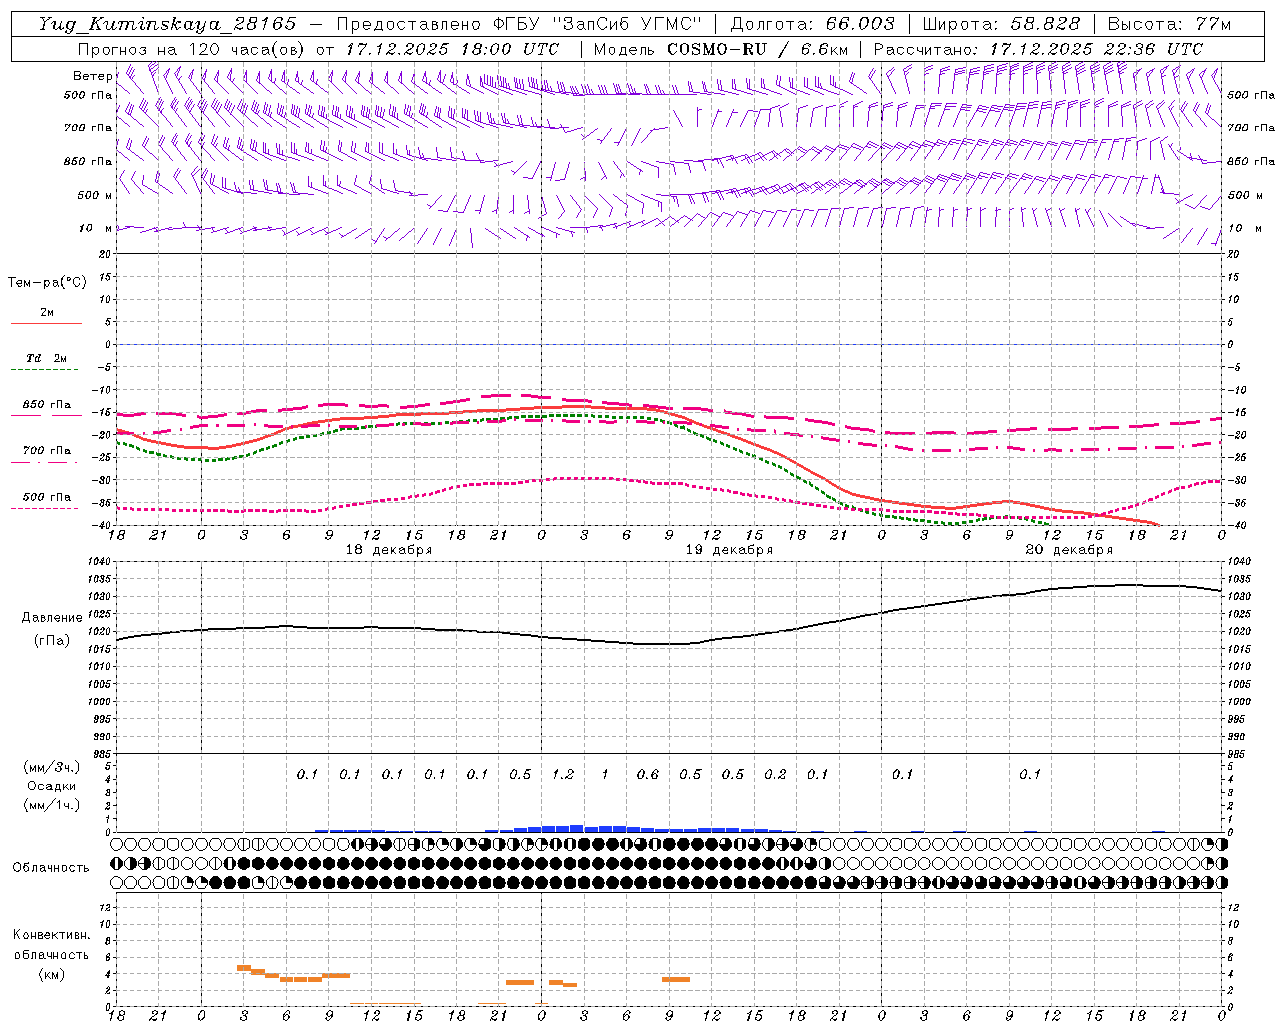Click the precipitation value 1 after 1.2
Image resolution: width=1280 pixels, height=1024 pixels.
tap(605, 774)
